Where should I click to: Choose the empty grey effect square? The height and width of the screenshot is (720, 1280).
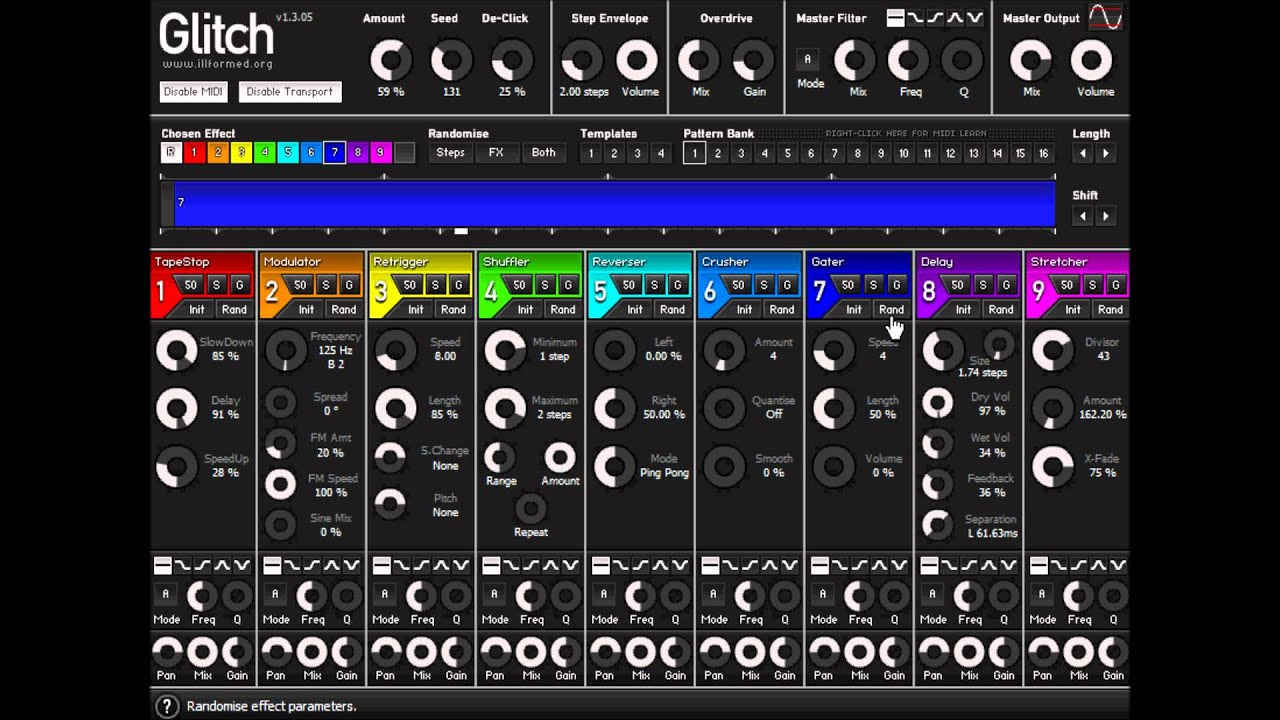coord(404,153)
